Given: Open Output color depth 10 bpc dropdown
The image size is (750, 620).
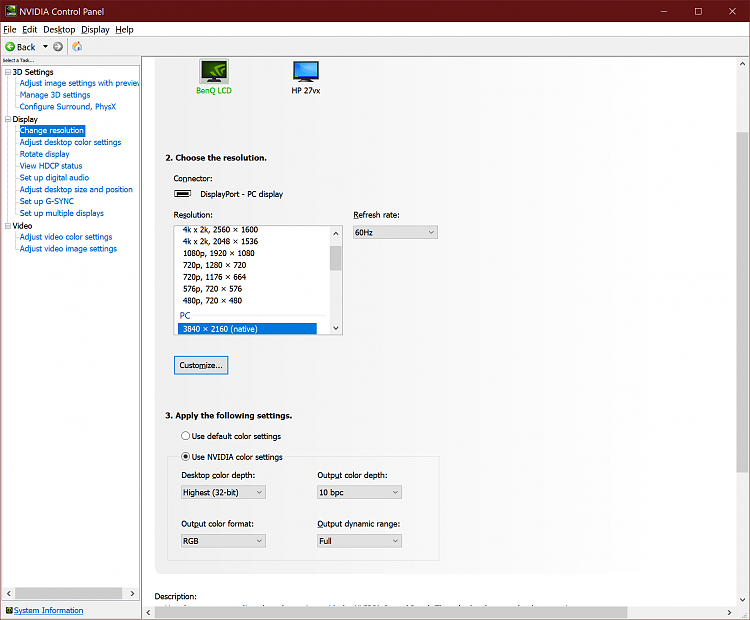Looking at the screenshot, I should click(x=359, y=492).
